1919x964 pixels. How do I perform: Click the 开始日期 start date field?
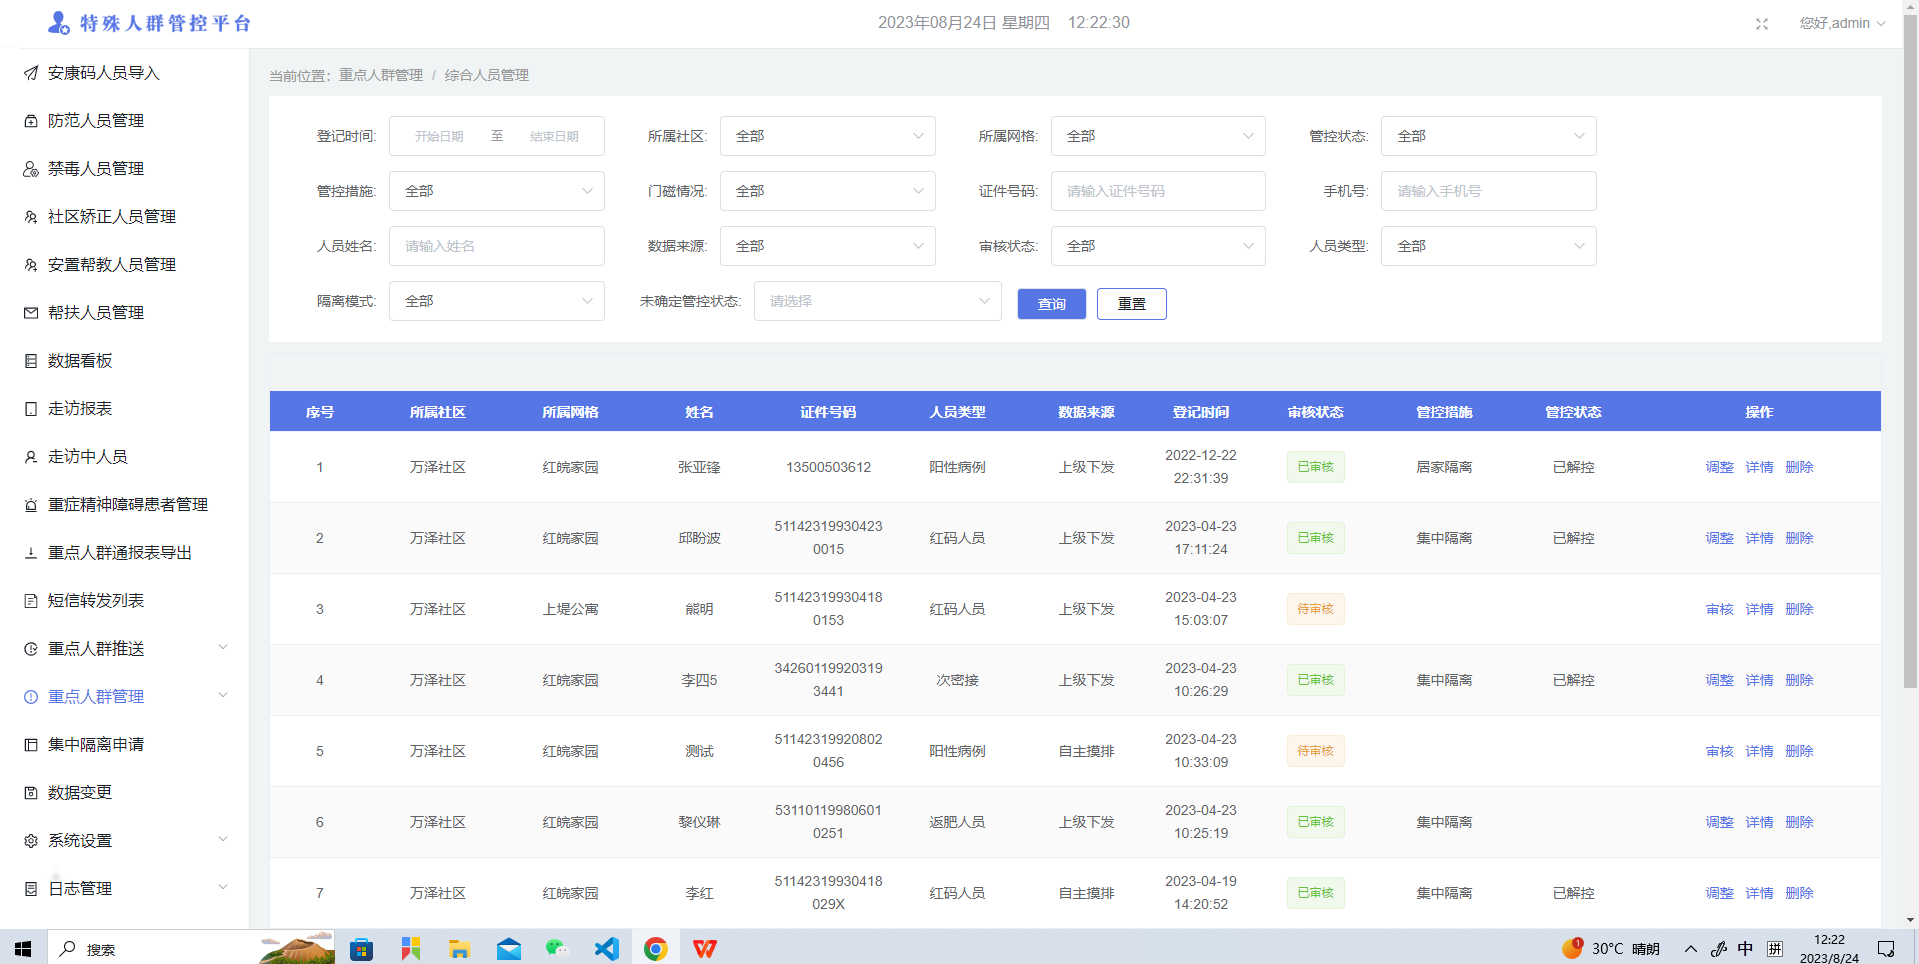[439, 136]
